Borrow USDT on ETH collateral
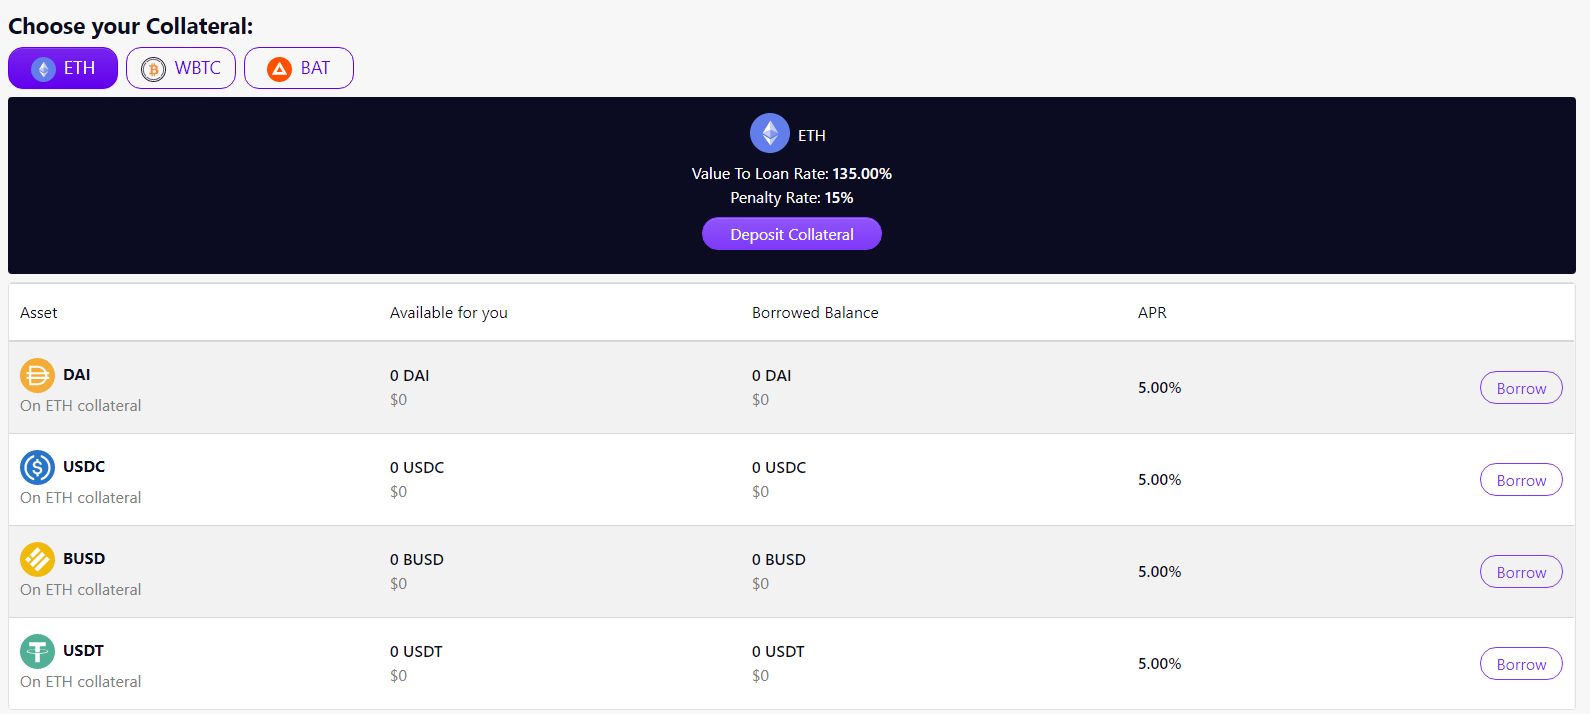 (1520, 664)
